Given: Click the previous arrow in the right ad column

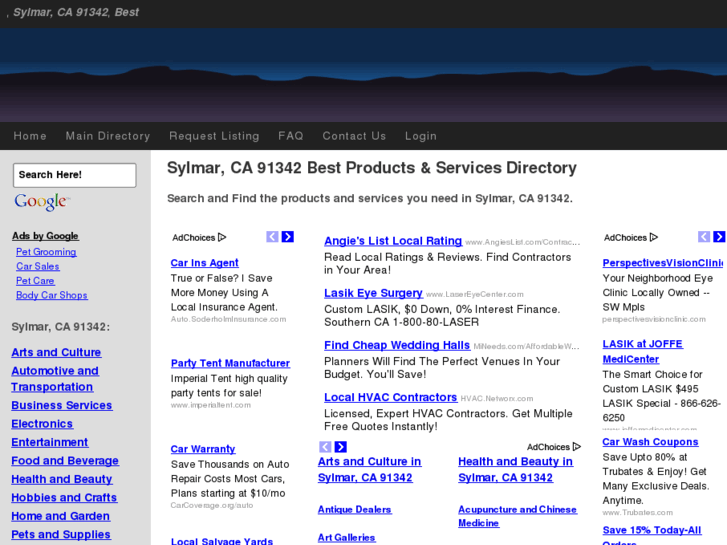Looking at the screenshot, I should [x=704, y=237].
